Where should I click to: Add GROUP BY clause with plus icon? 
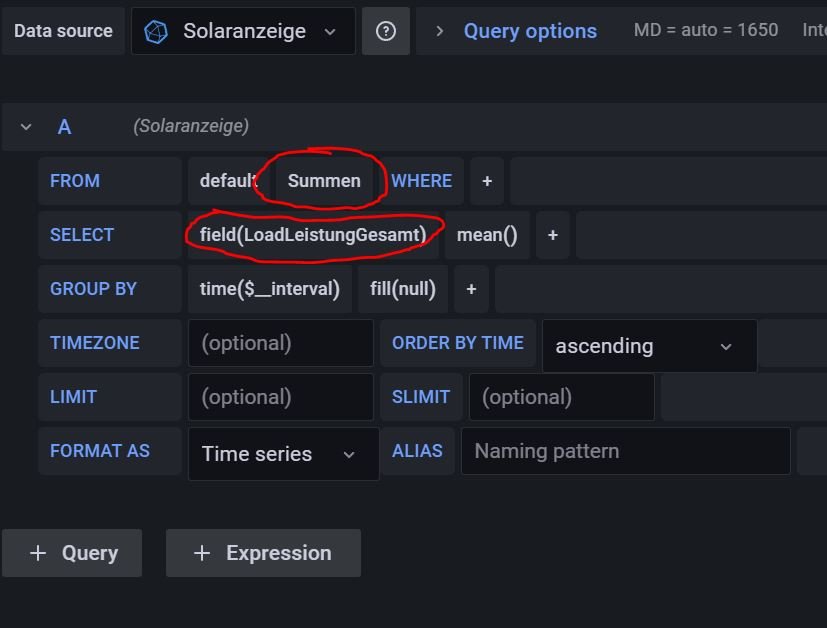click(x=471, y=289)
